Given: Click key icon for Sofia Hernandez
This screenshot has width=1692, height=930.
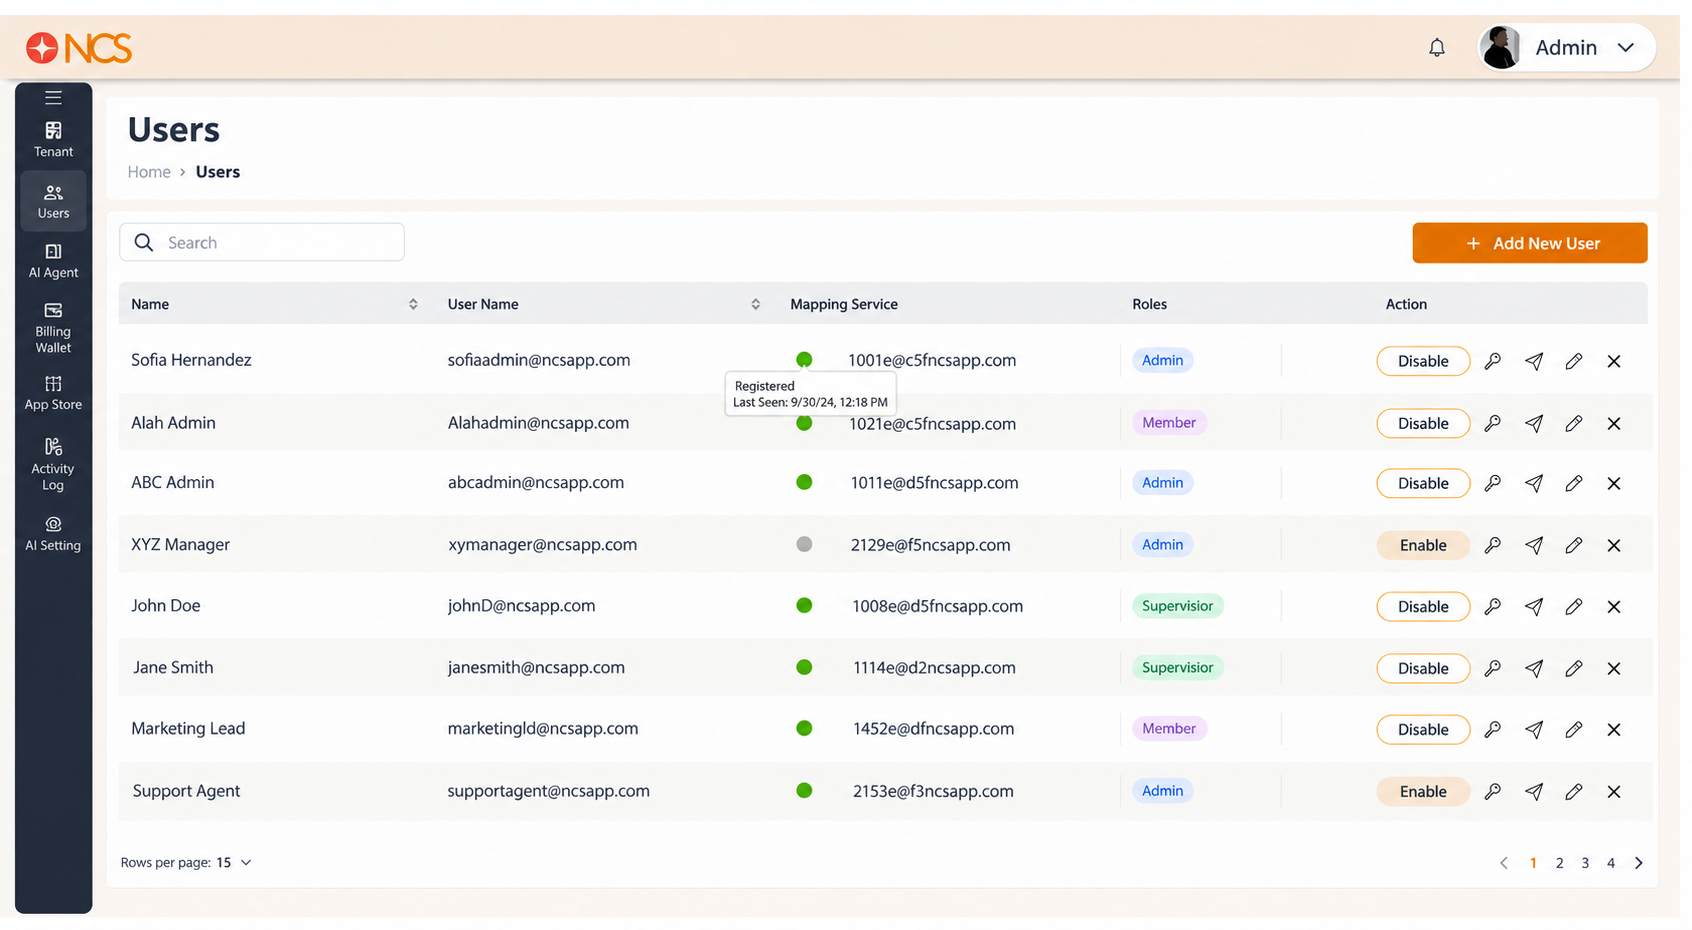Looking at the screenshot, I should click(1493, 361).
